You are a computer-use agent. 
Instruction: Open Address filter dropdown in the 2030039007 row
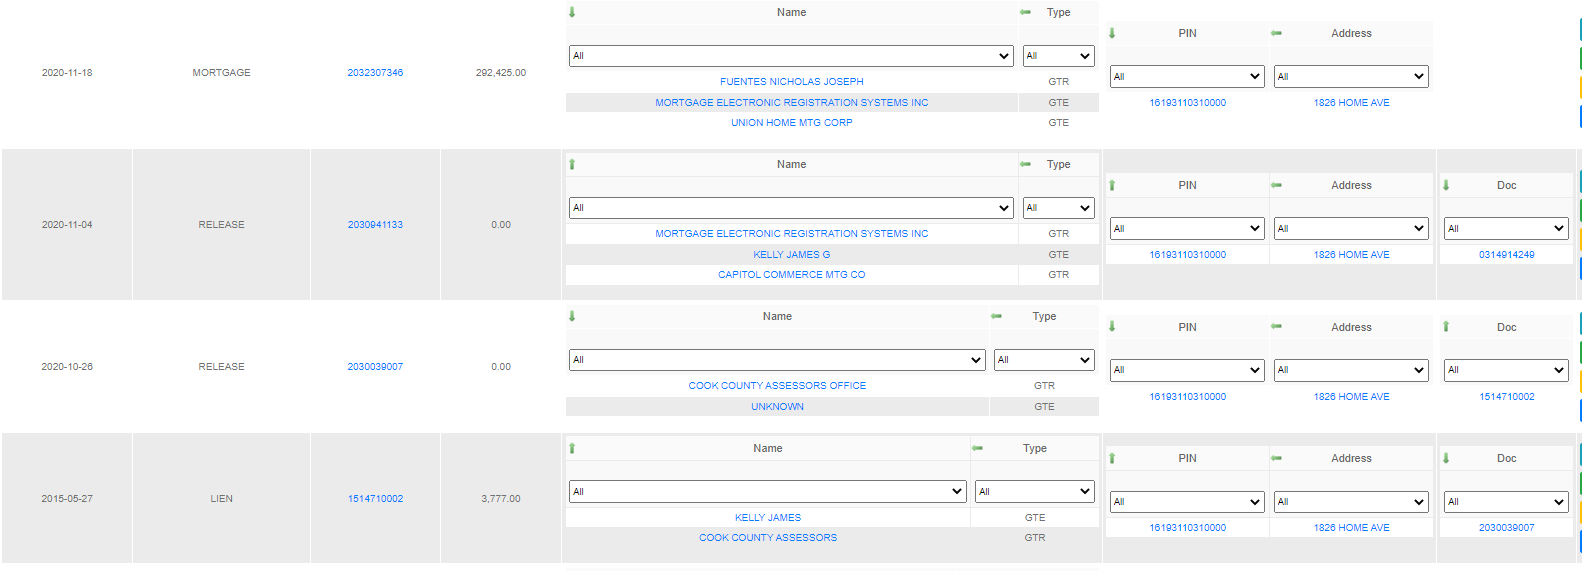[x=1351, y=370]
